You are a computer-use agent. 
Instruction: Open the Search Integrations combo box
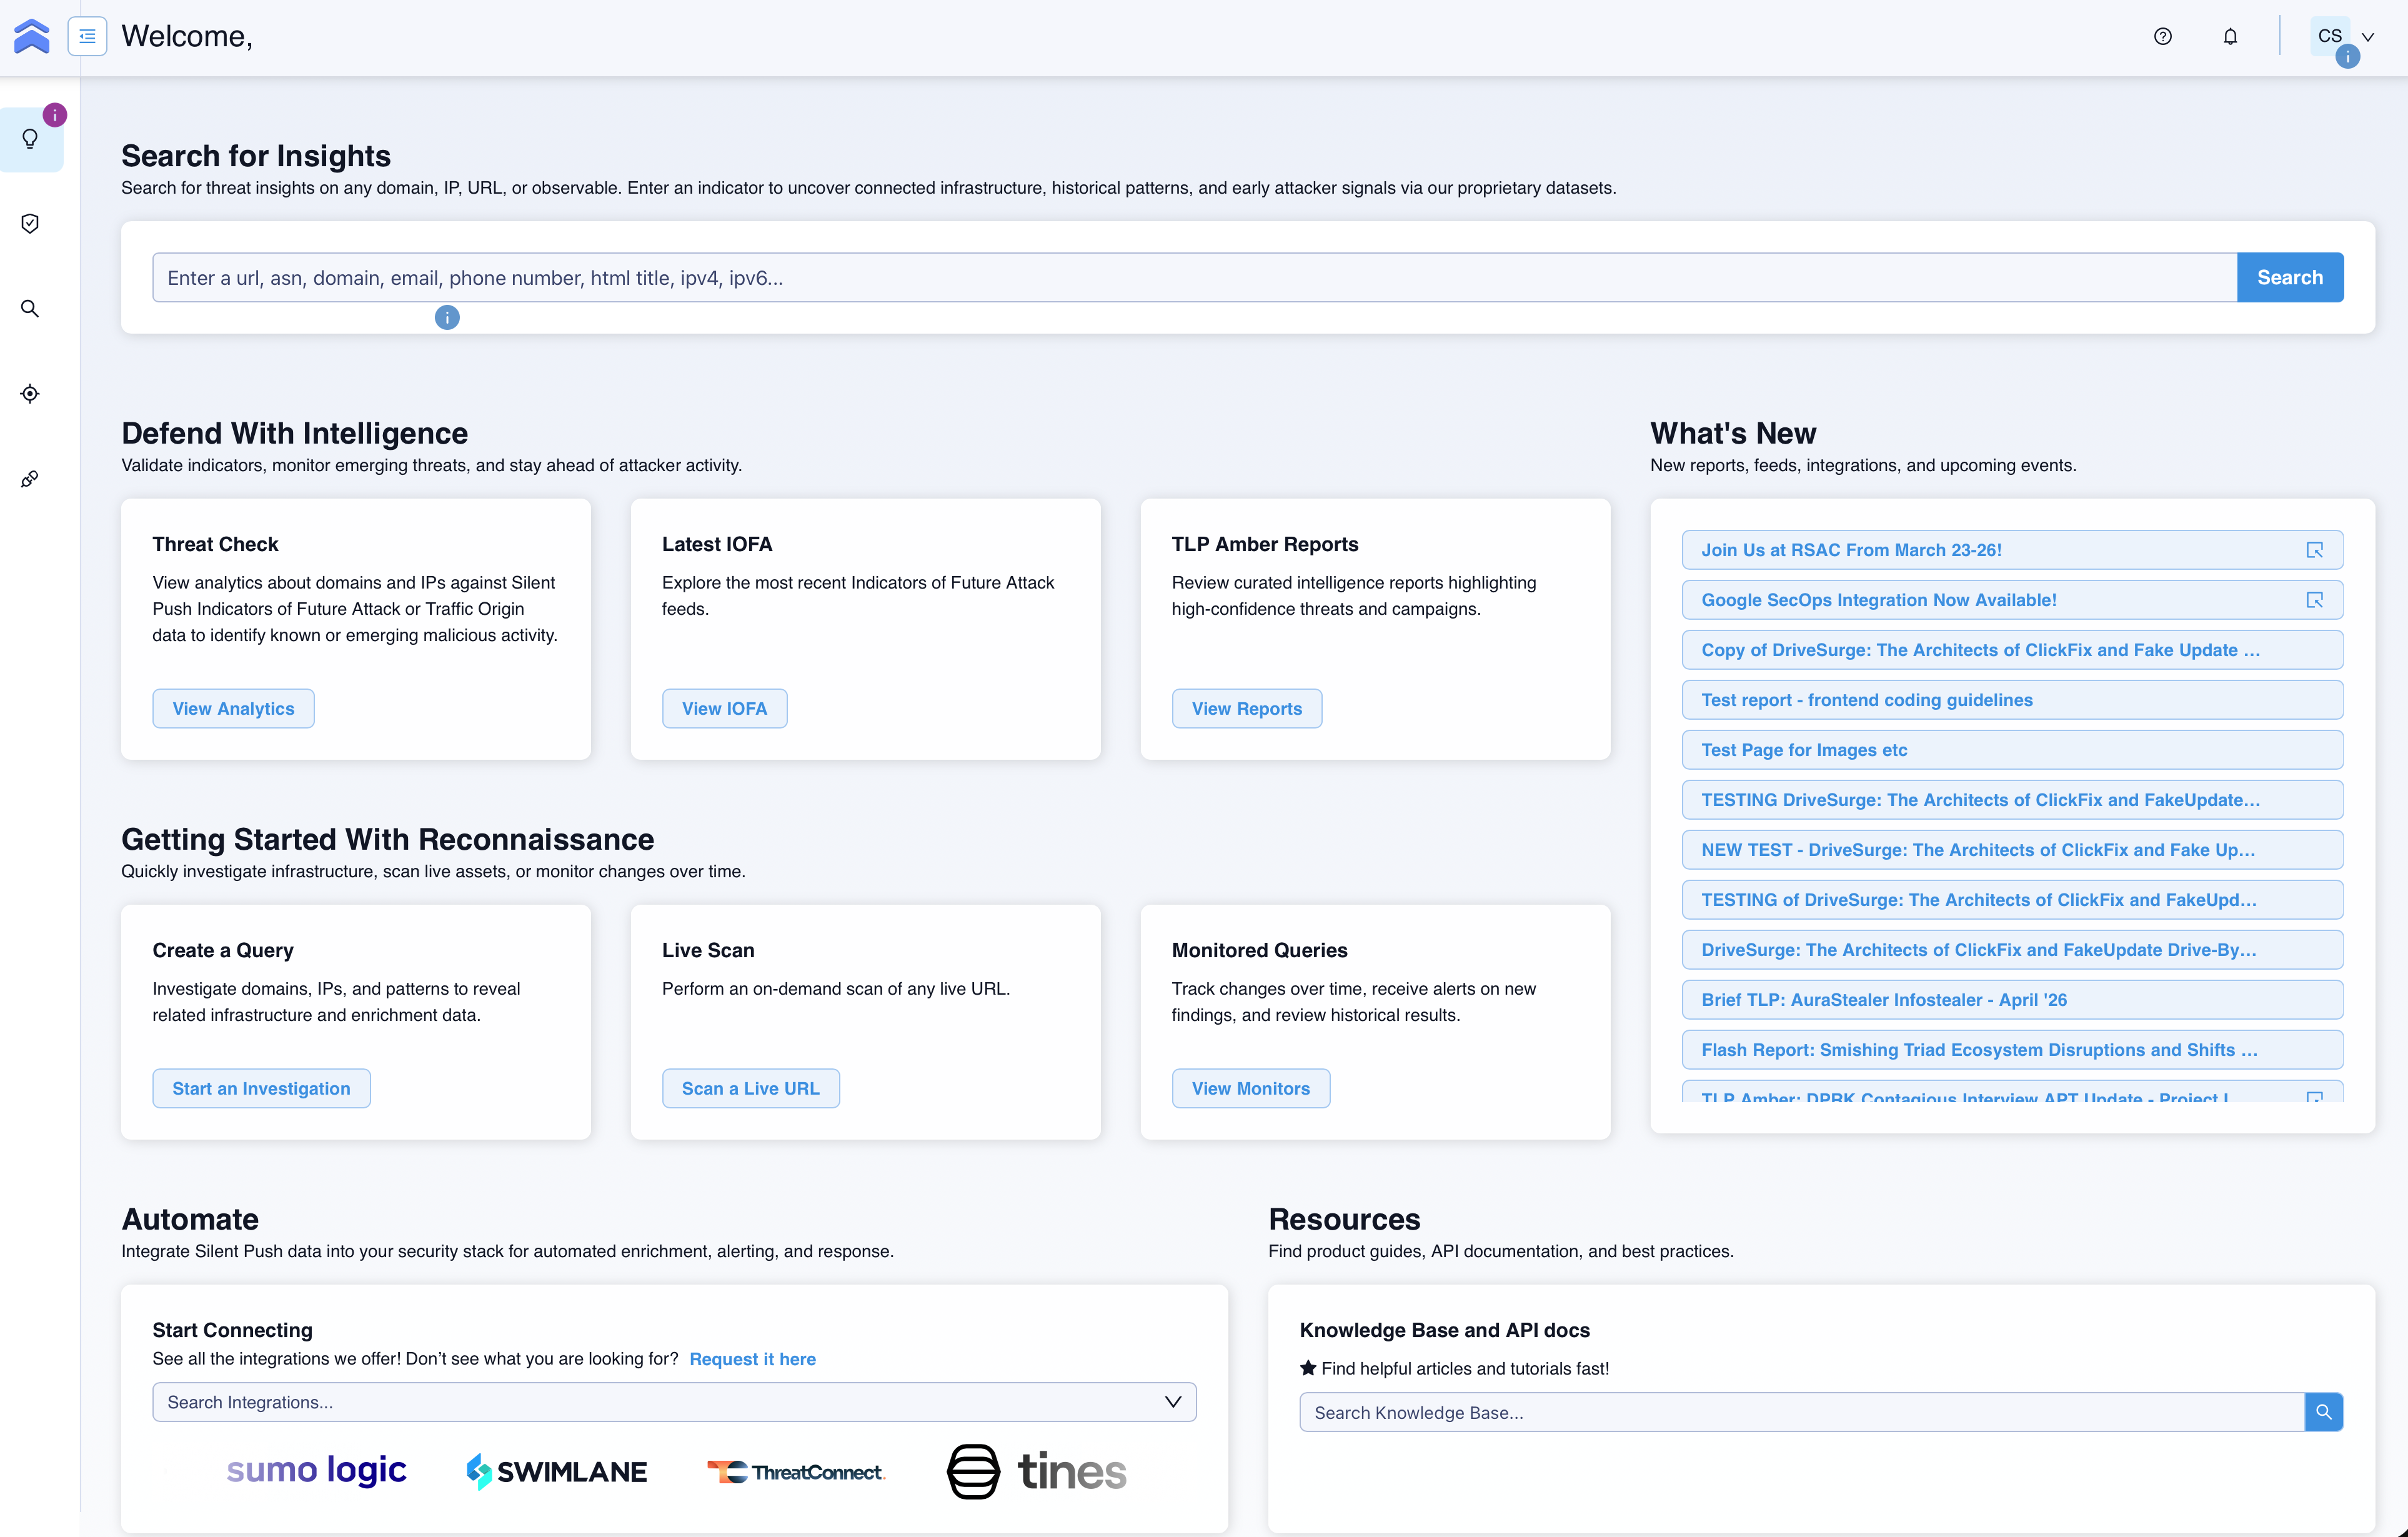click(x=674, y=1402)
